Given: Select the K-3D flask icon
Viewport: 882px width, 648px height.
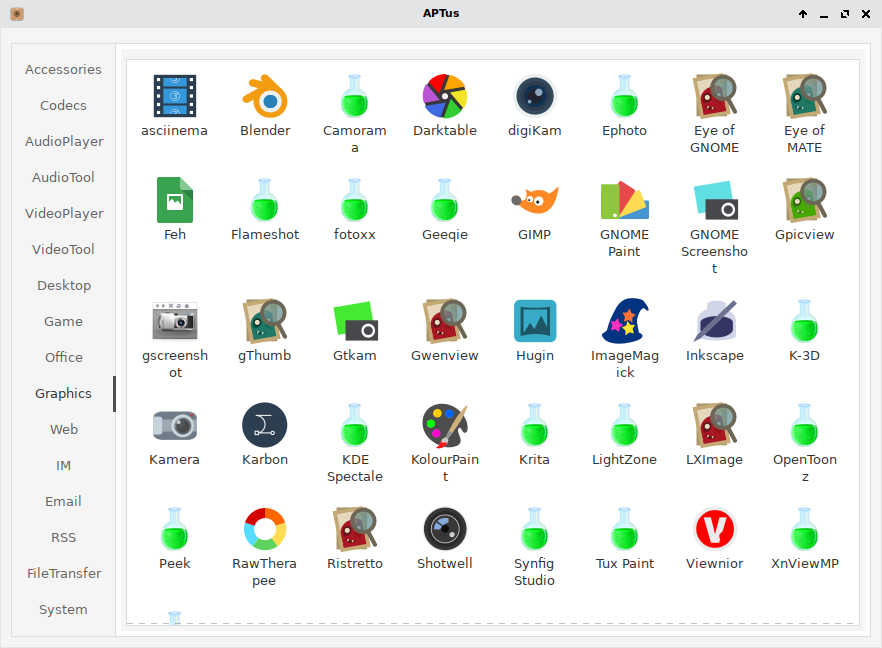Looking at the screenshot, I should point(804,321).
